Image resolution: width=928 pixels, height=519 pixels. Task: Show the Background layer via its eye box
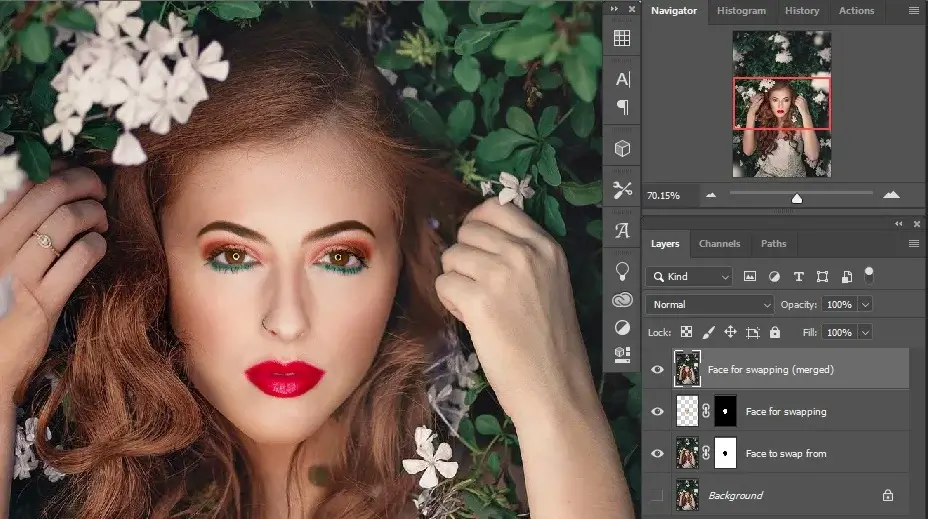657,495
